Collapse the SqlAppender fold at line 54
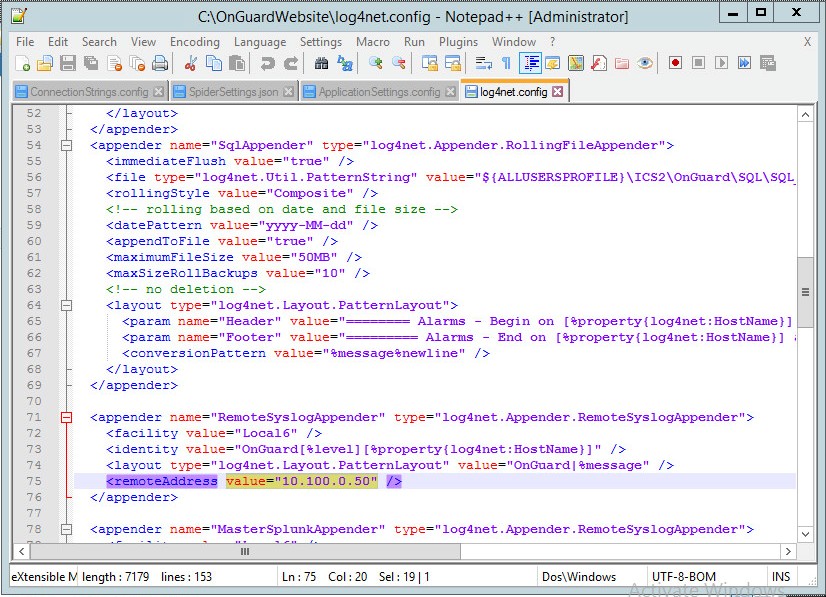Image resolution: width=826 pixels, height=597 pixels. [66, 145]
